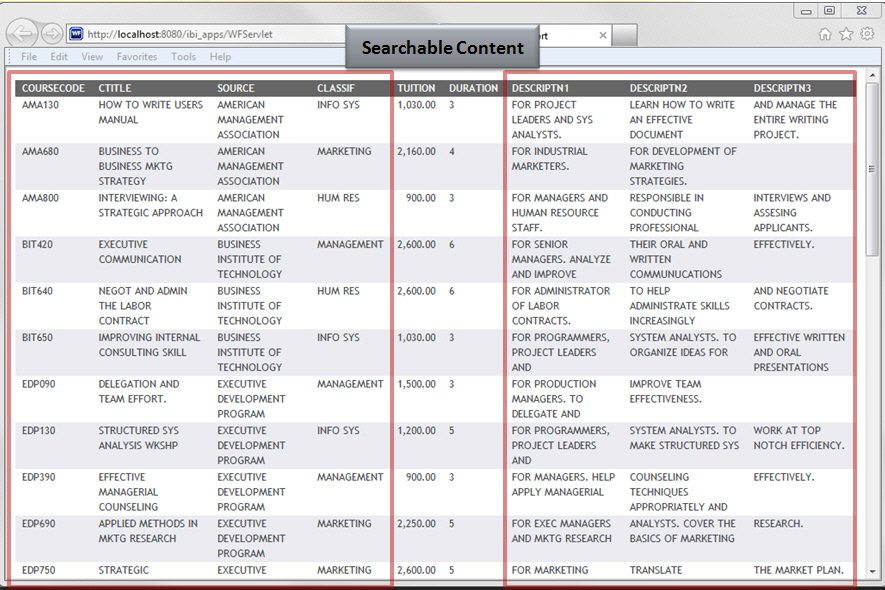Open the Help menu
885x590 pixels.
click(x=220, y=57)
